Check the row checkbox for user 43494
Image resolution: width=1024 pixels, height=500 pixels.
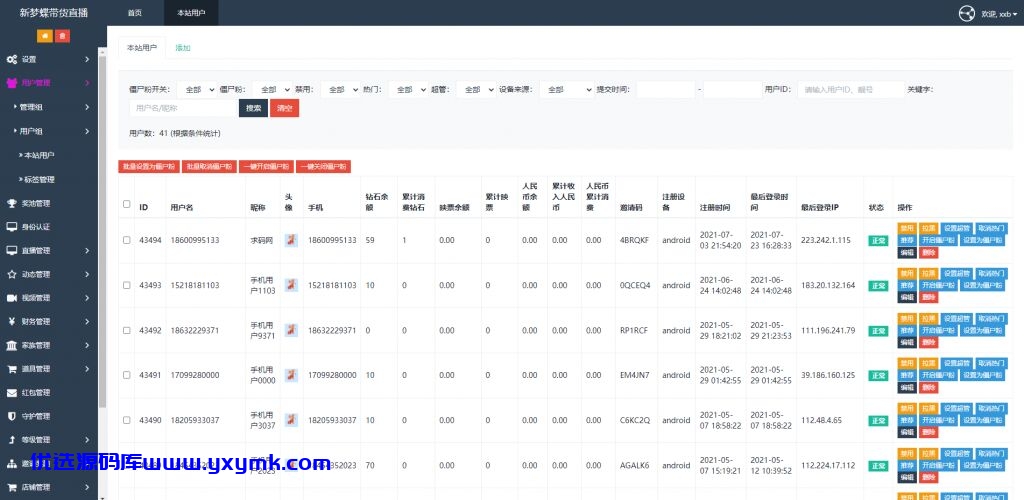coord(127,240)
